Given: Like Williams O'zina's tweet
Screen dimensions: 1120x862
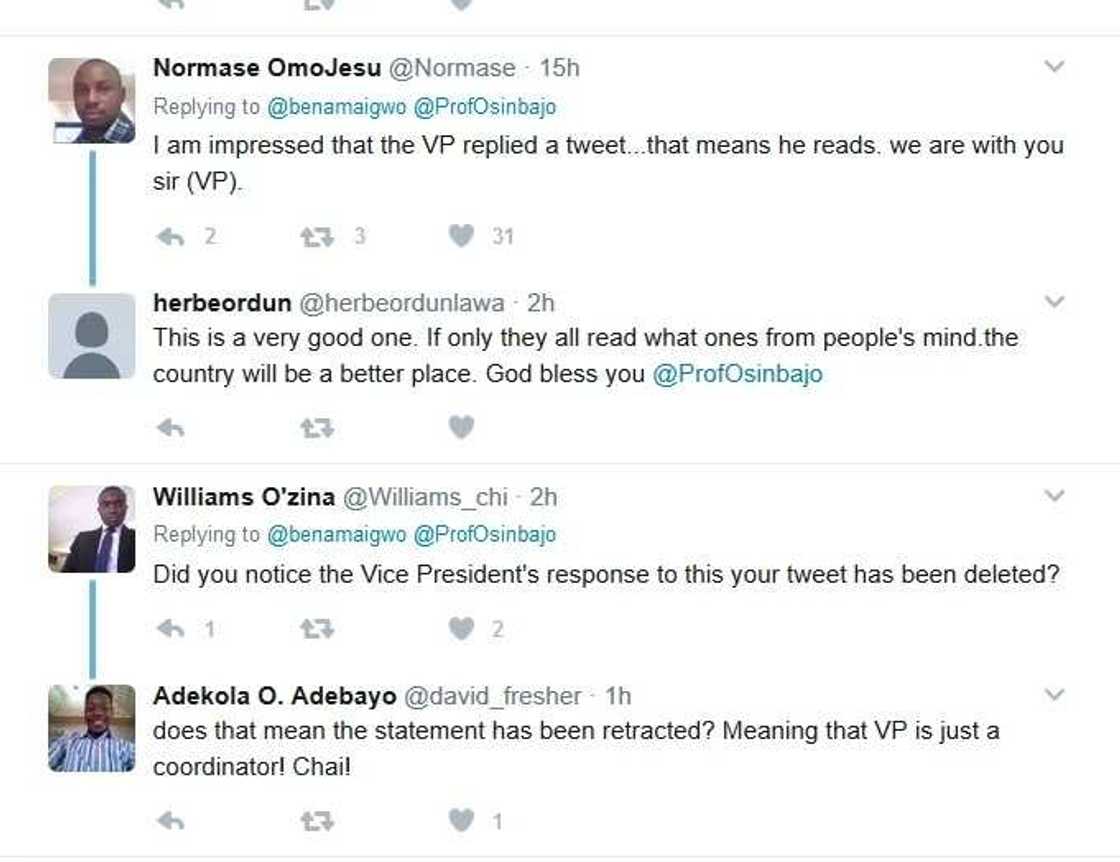Looking at the screenshot, I should [x=461, y=629].
